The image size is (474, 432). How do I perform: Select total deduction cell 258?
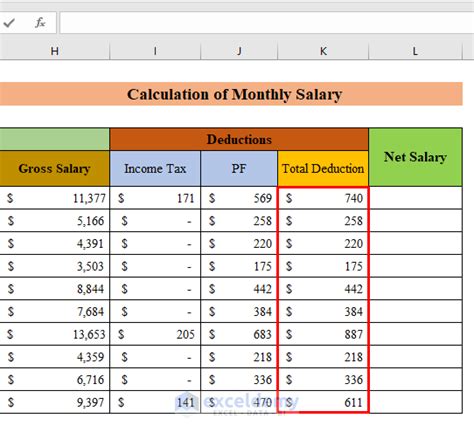323,221
